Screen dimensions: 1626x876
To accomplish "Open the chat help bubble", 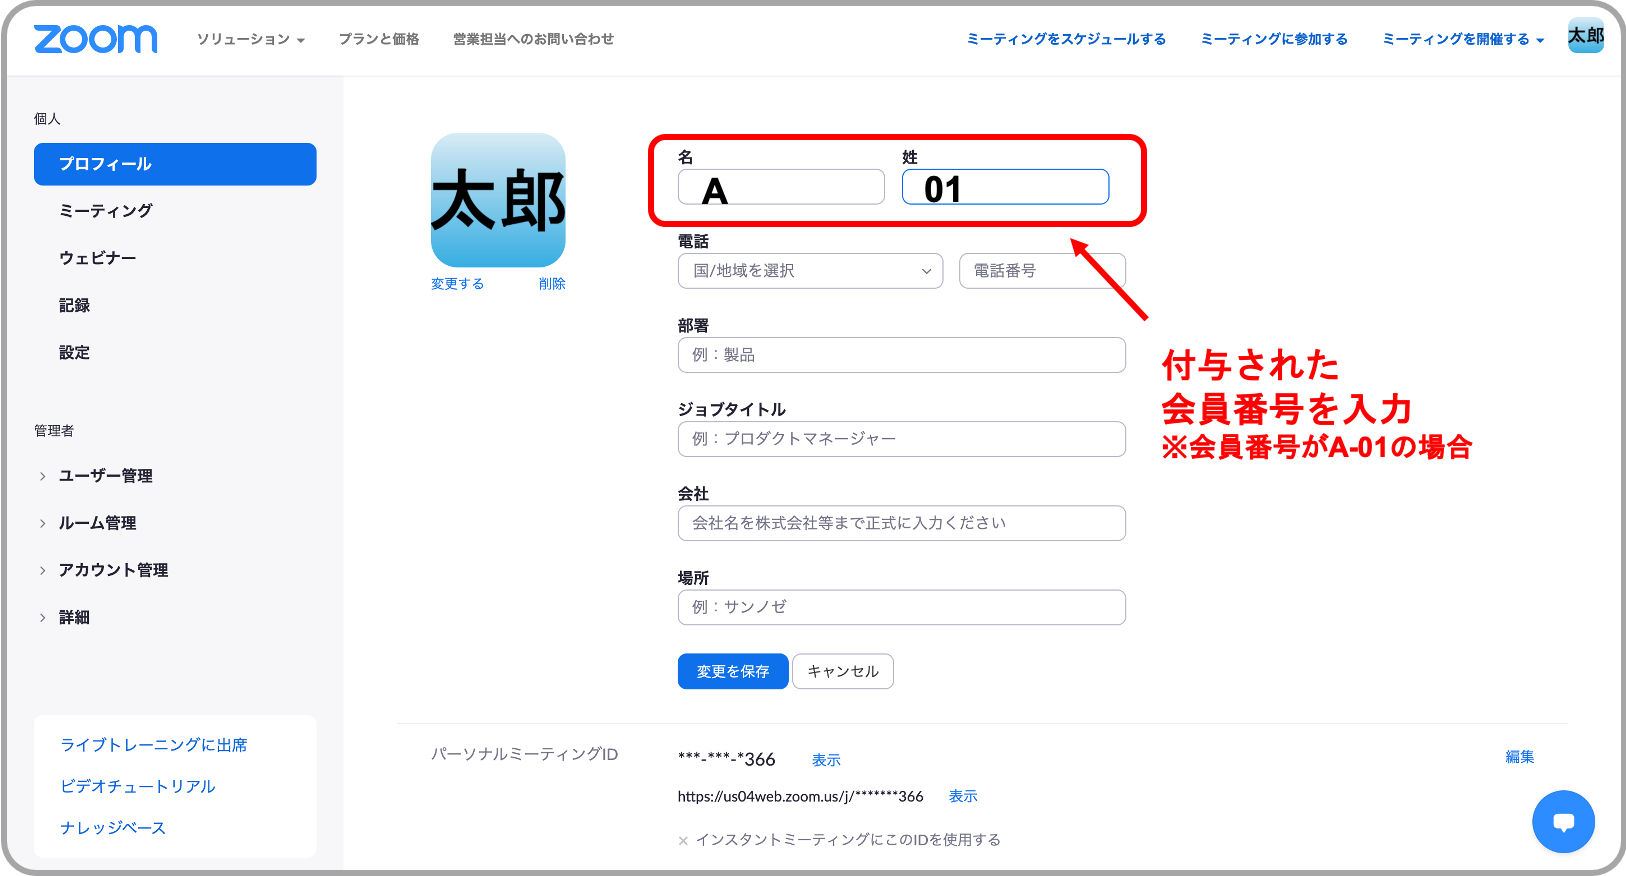I will [x=1563, y=821].
